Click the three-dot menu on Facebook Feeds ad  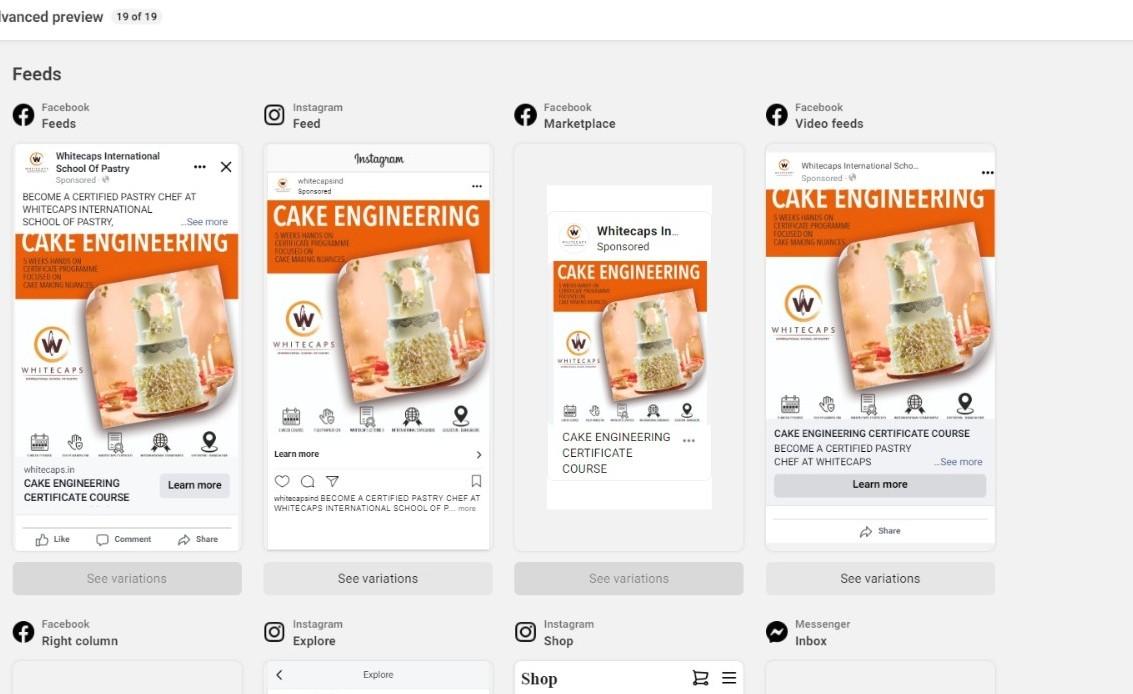pyautogui.click(x=200, y=167)
